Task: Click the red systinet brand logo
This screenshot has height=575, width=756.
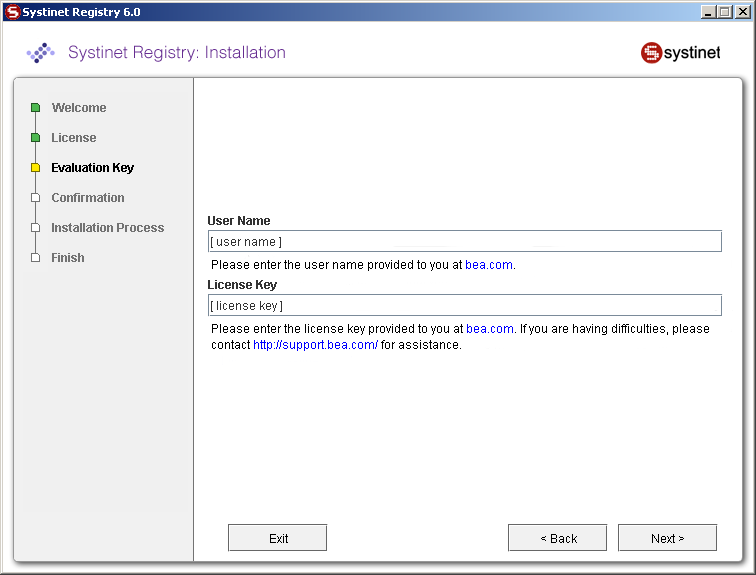Action: click(680, 53)
